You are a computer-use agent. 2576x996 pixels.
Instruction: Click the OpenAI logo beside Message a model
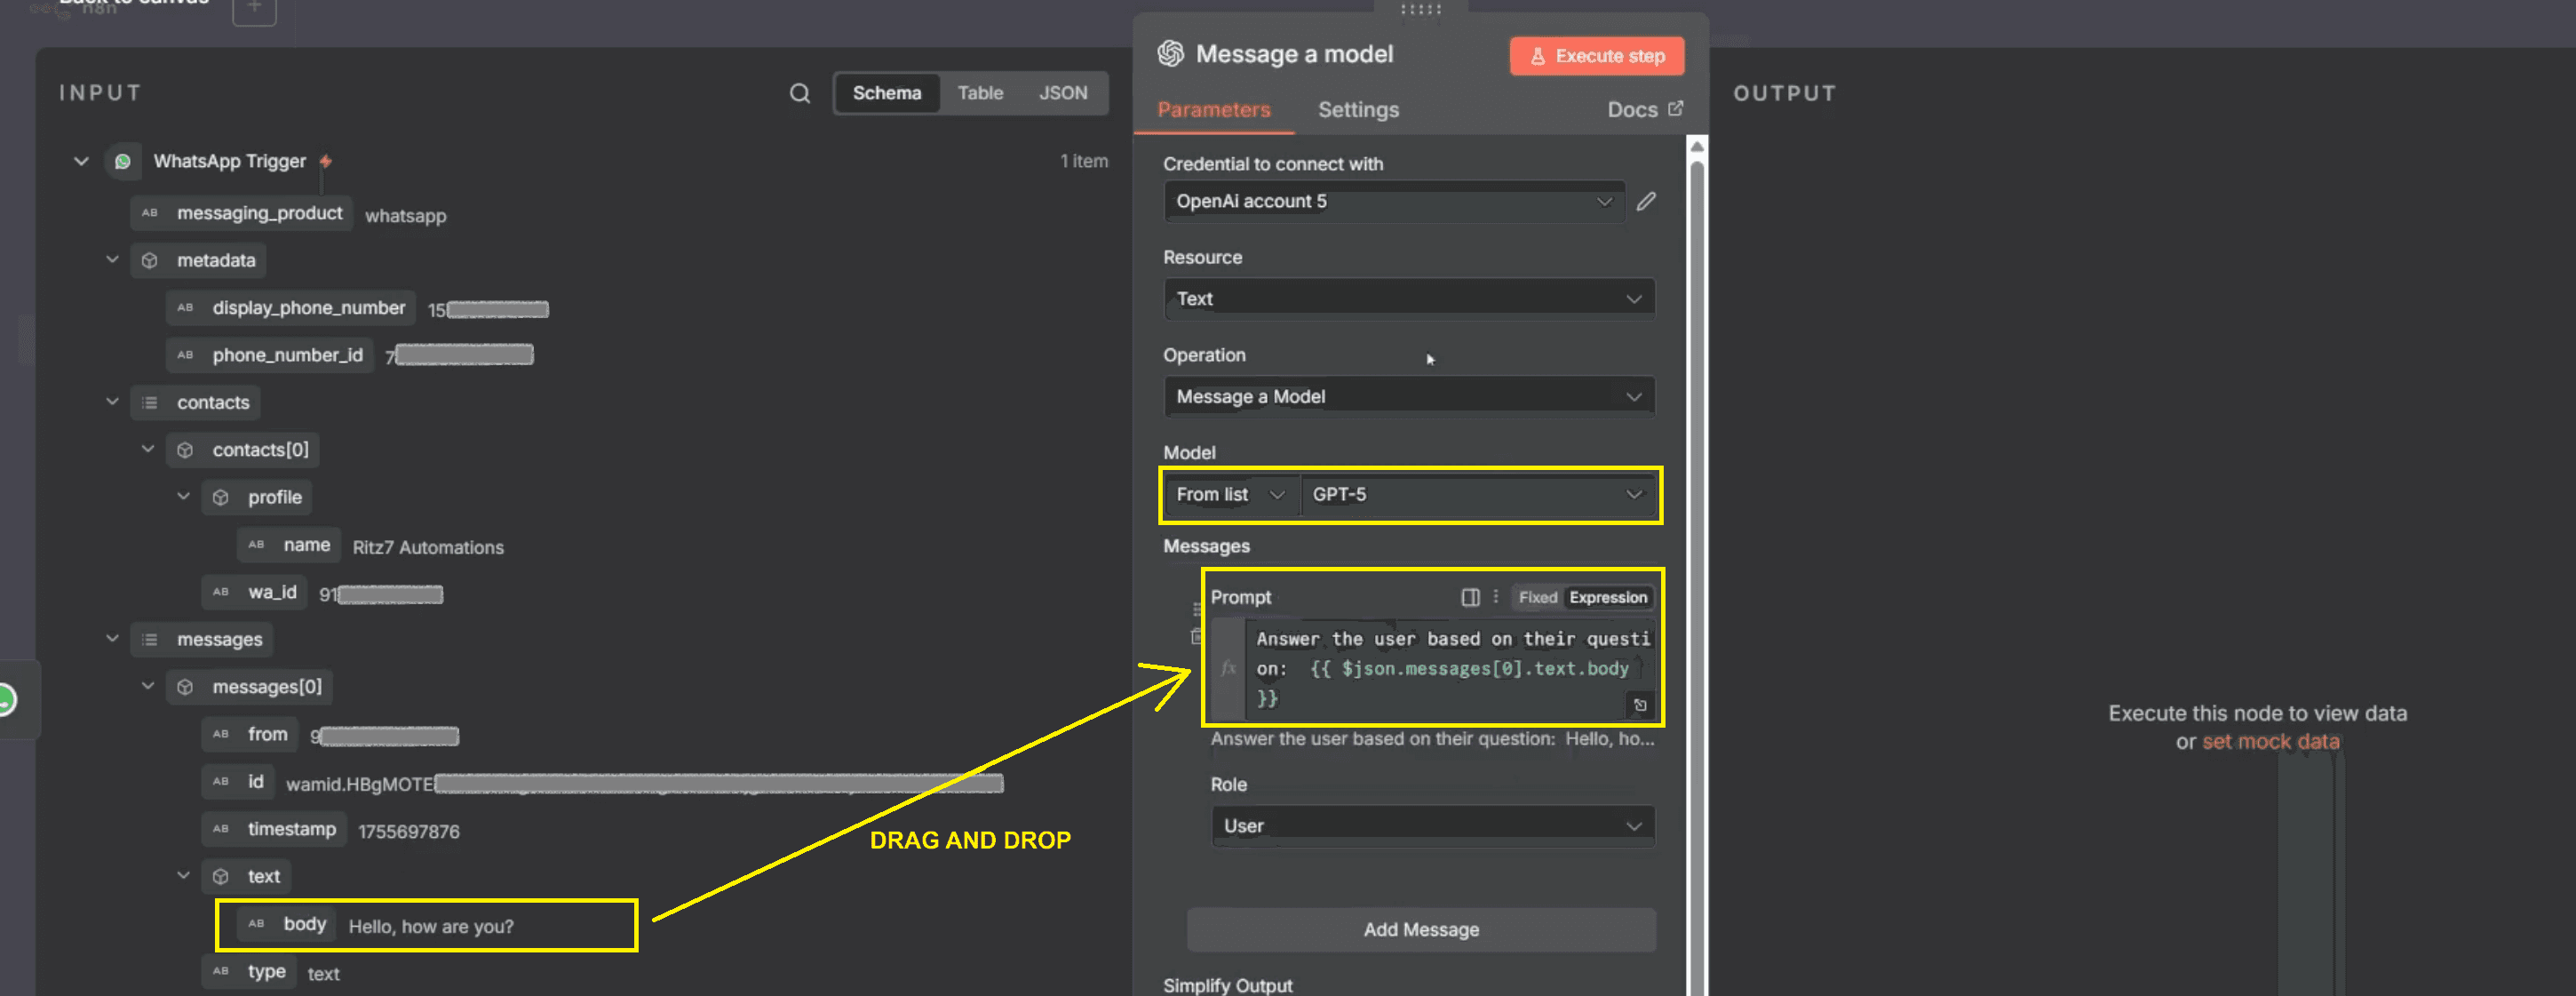tap(1171, 53)
